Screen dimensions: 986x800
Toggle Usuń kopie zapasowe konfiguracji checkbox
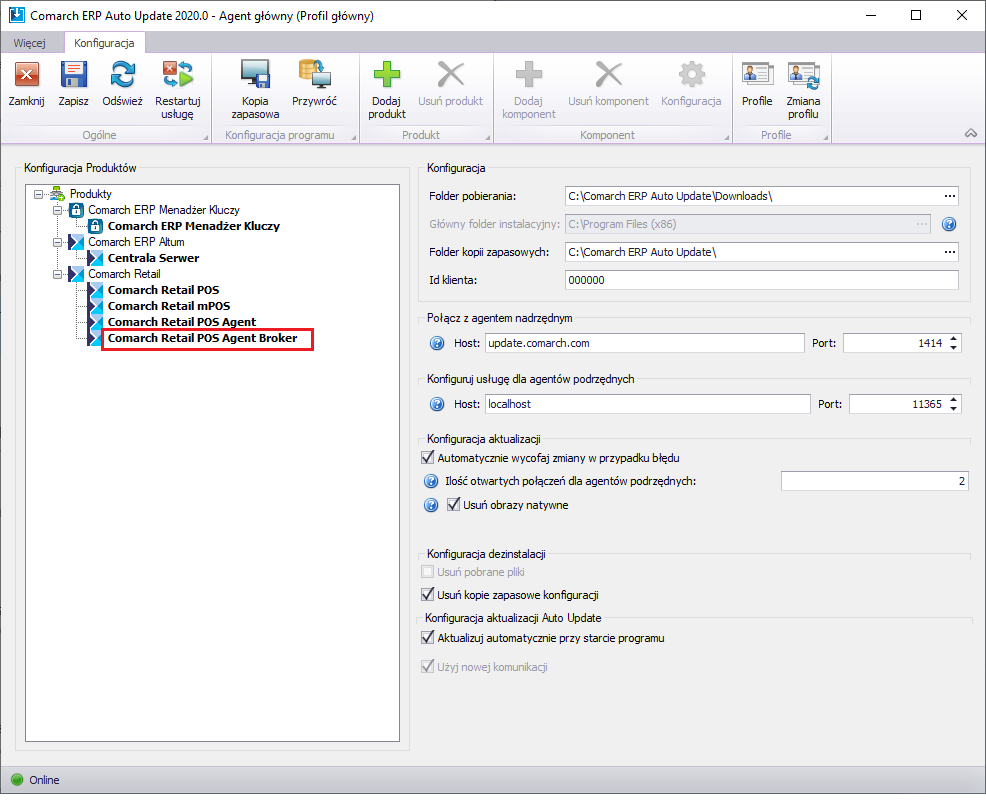[428, 594]
